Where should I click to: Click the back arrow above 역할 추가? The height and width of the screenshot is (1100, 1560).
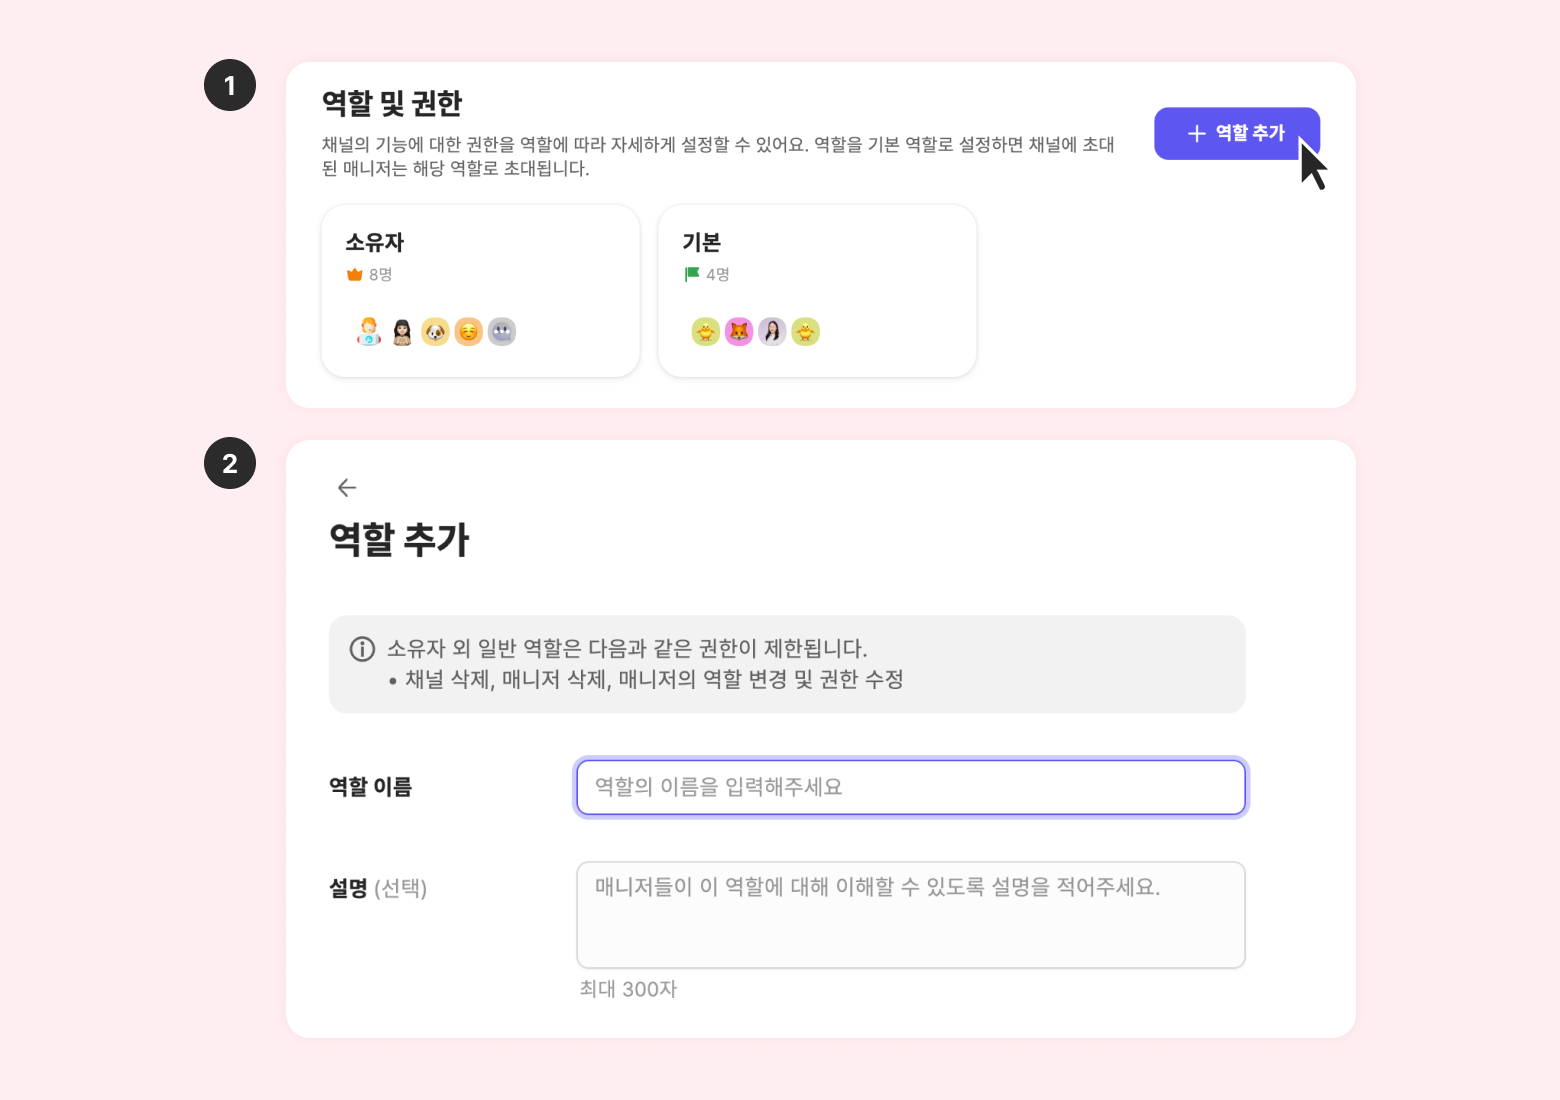(347, 487)
